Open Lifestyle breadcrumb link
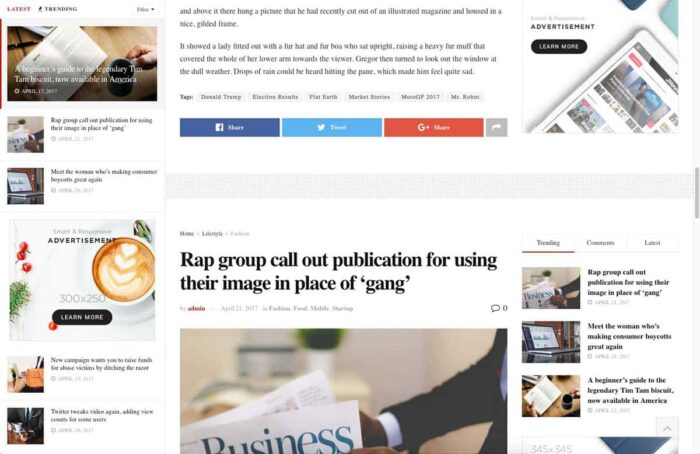700x454 pixels. click(212, 233)
